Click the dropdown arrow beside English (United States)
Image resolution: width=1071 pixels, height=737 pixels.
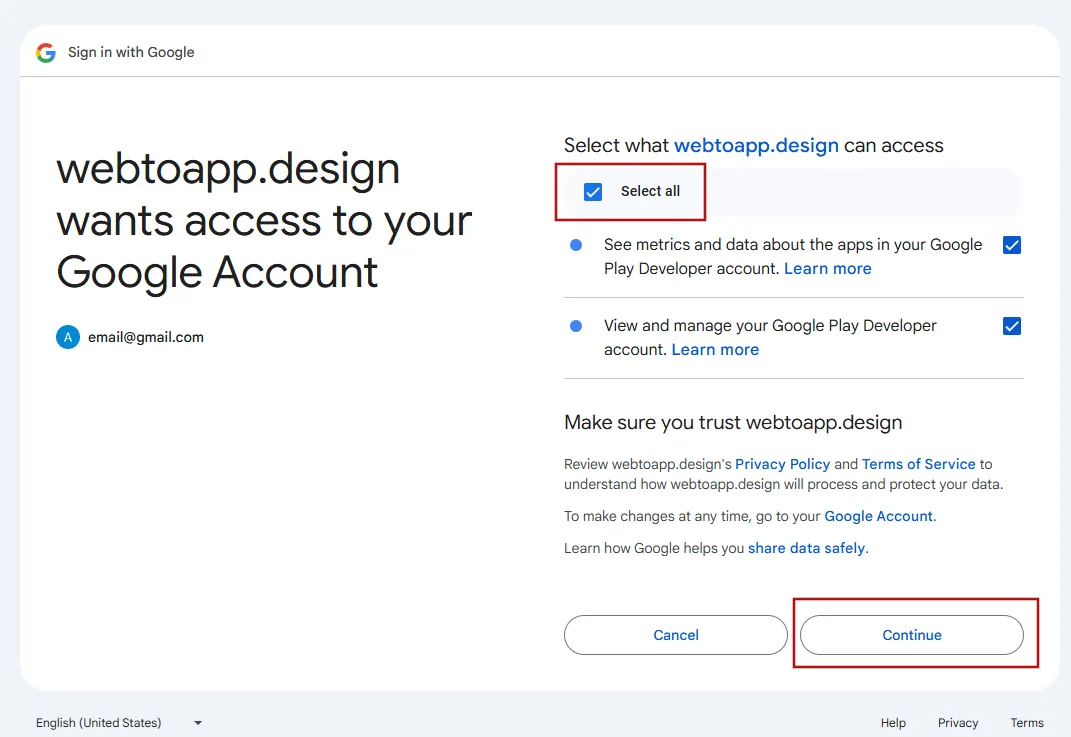tap(197, 722)
